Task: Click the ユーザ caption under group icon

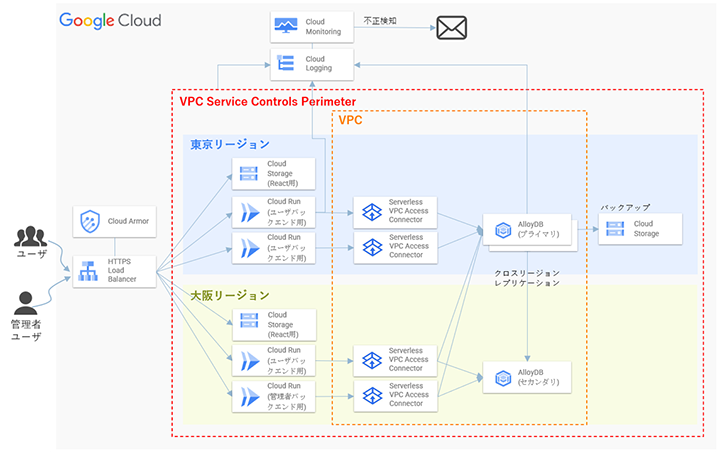Action: point(31,254)
